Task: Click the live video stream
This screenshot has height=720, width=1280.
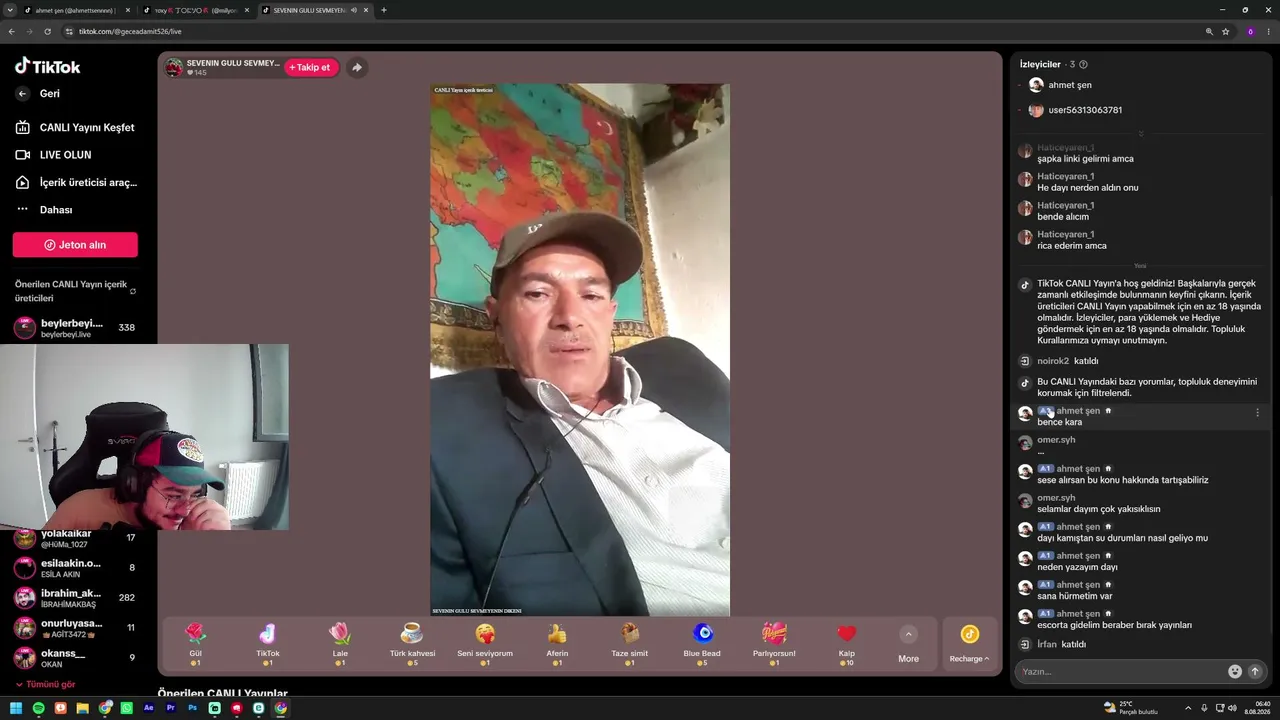Action: tap(580, 350)
